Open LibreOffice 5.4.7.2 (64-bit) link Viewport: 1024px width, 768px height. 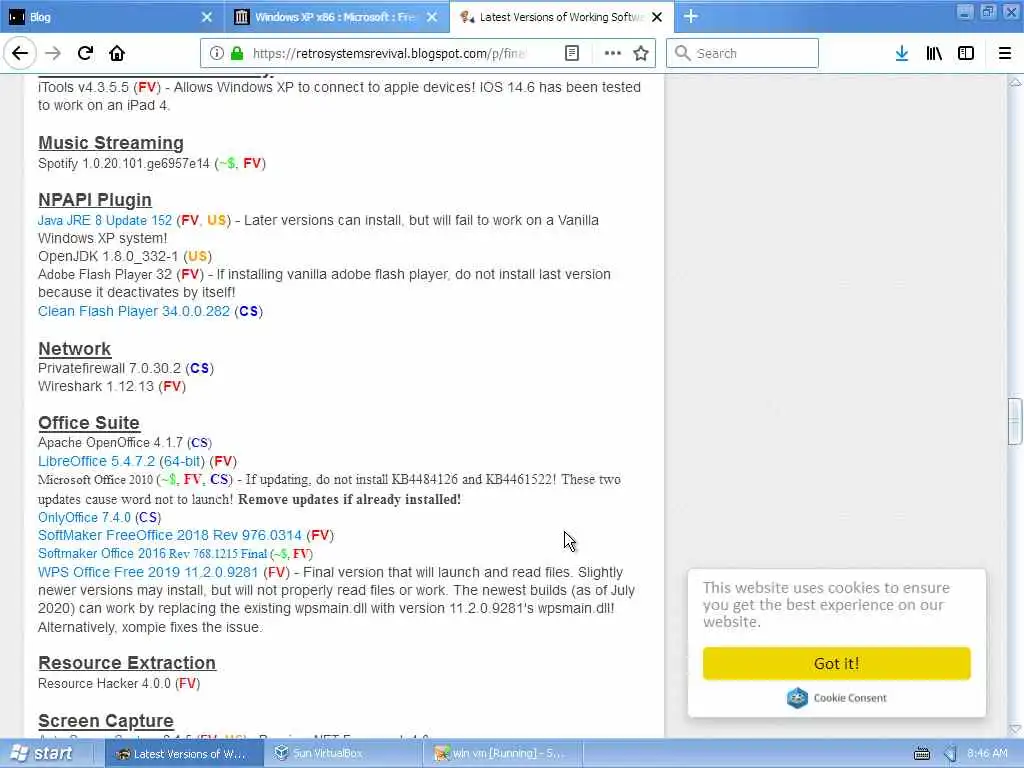pos(121,461)
